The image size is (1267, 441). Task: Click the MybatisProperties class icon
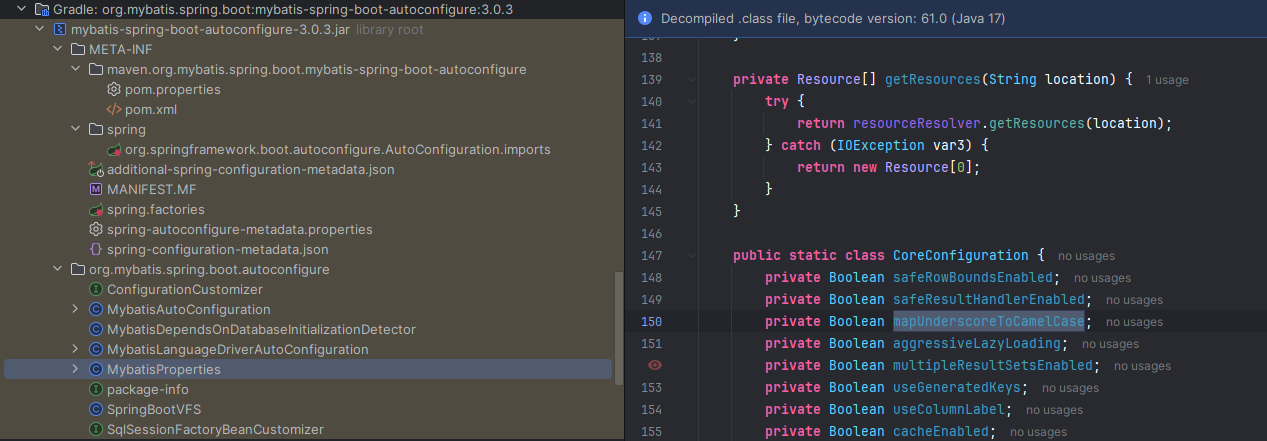[96, 369]
